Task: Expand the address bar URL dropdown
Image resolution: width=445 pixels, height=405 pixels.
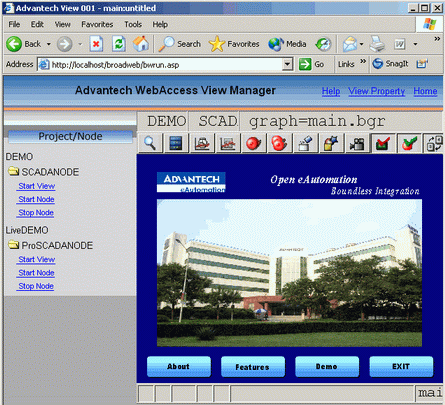Action: click(287, 64)
